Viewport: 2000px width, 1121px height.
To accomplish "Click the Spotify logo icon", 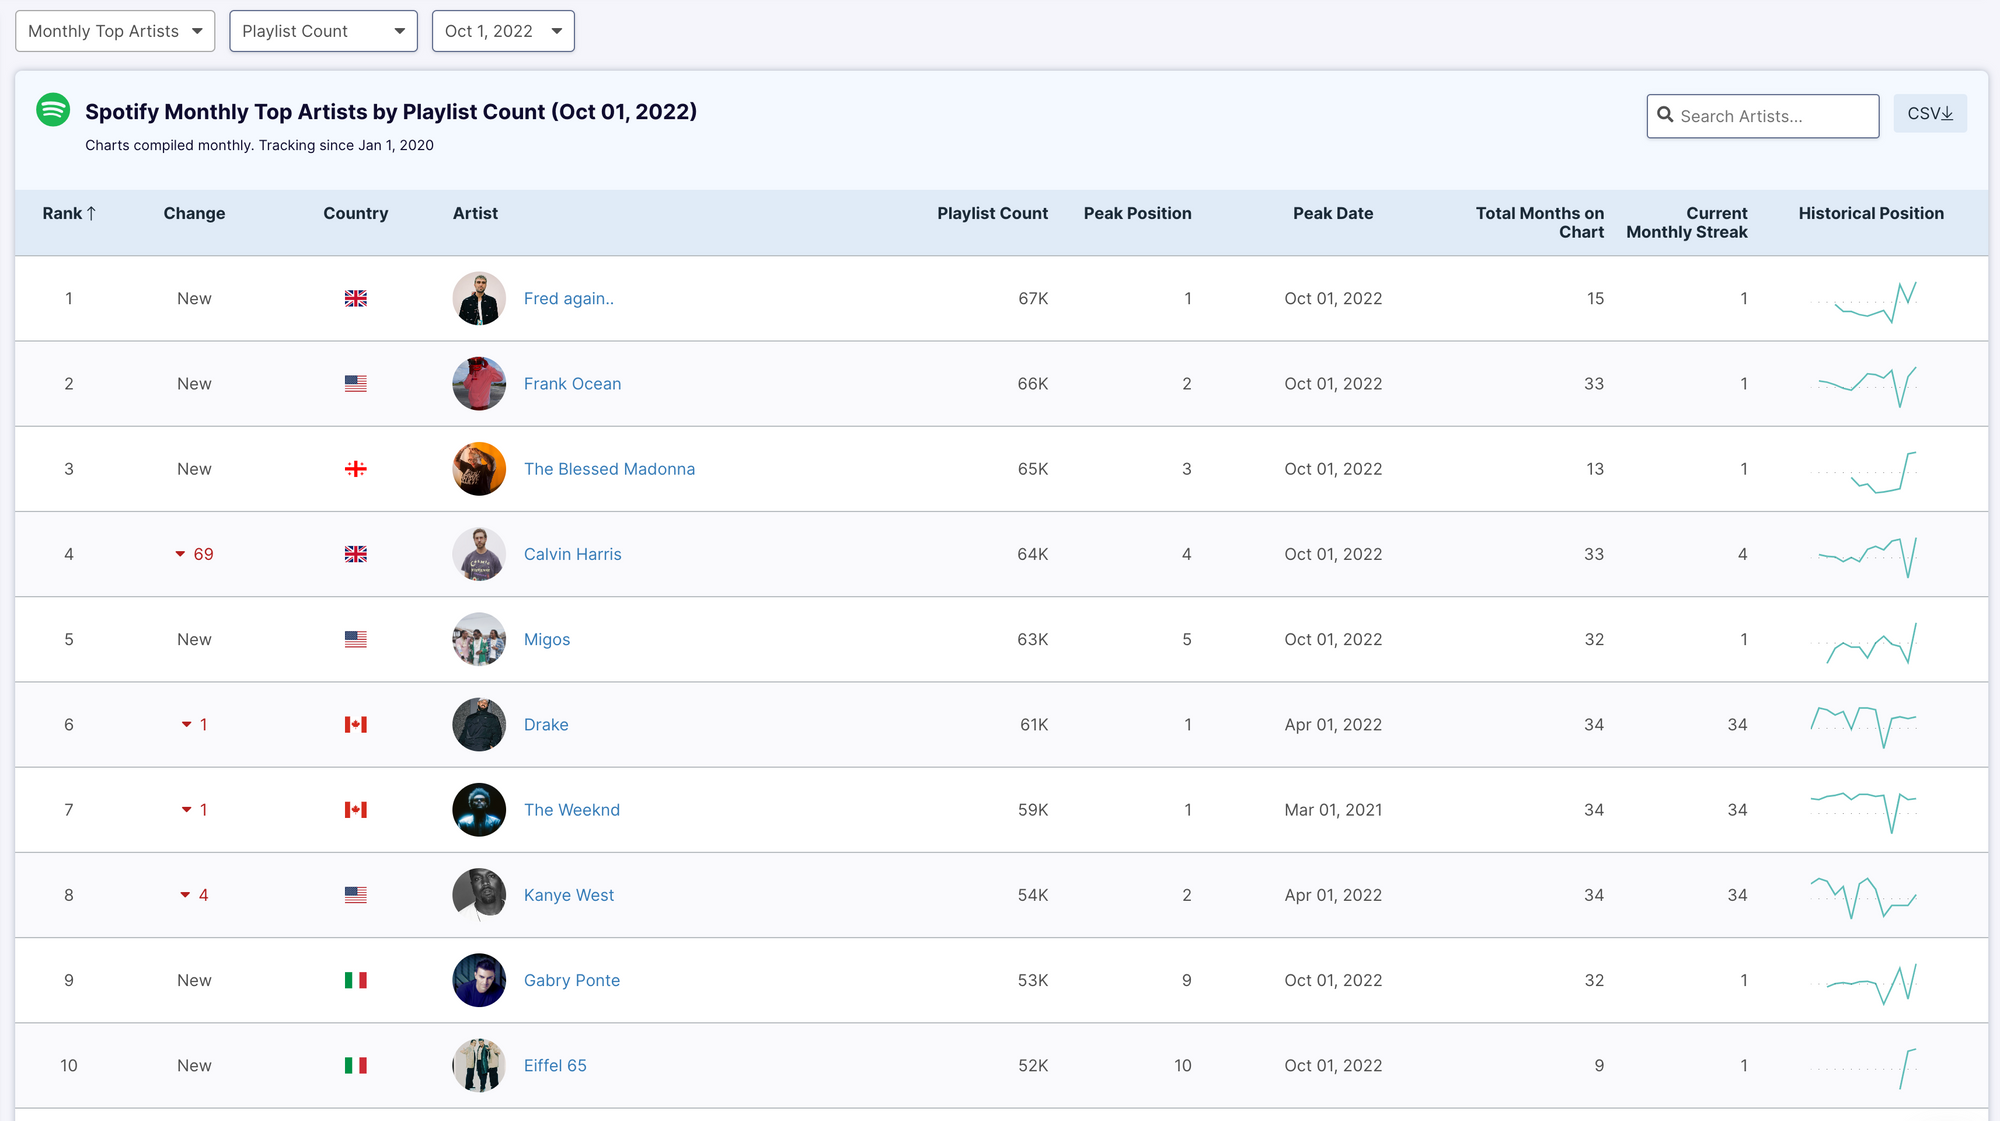I will pyautogui.click(x=53, y=110).
